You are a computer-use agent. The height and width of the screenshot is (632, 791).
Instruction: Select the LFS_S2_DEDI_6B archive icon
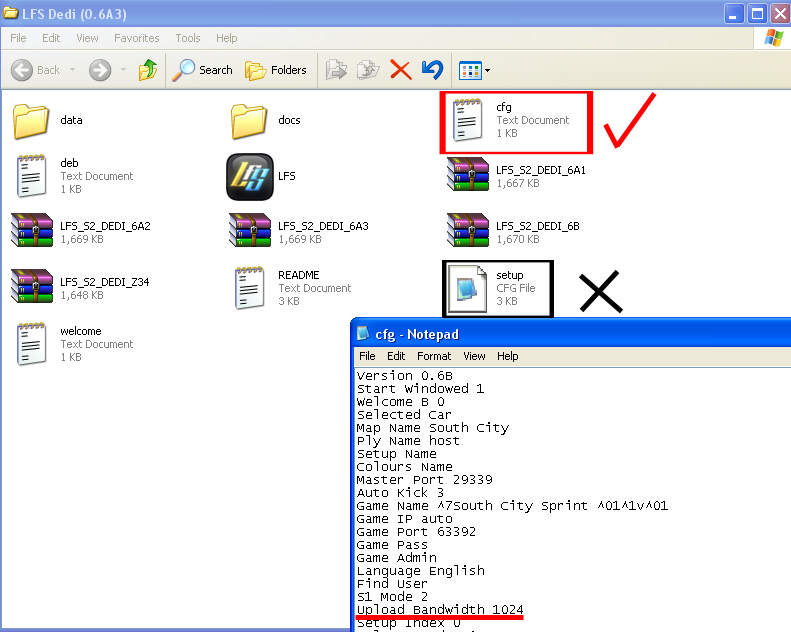(x=468, y=231)
